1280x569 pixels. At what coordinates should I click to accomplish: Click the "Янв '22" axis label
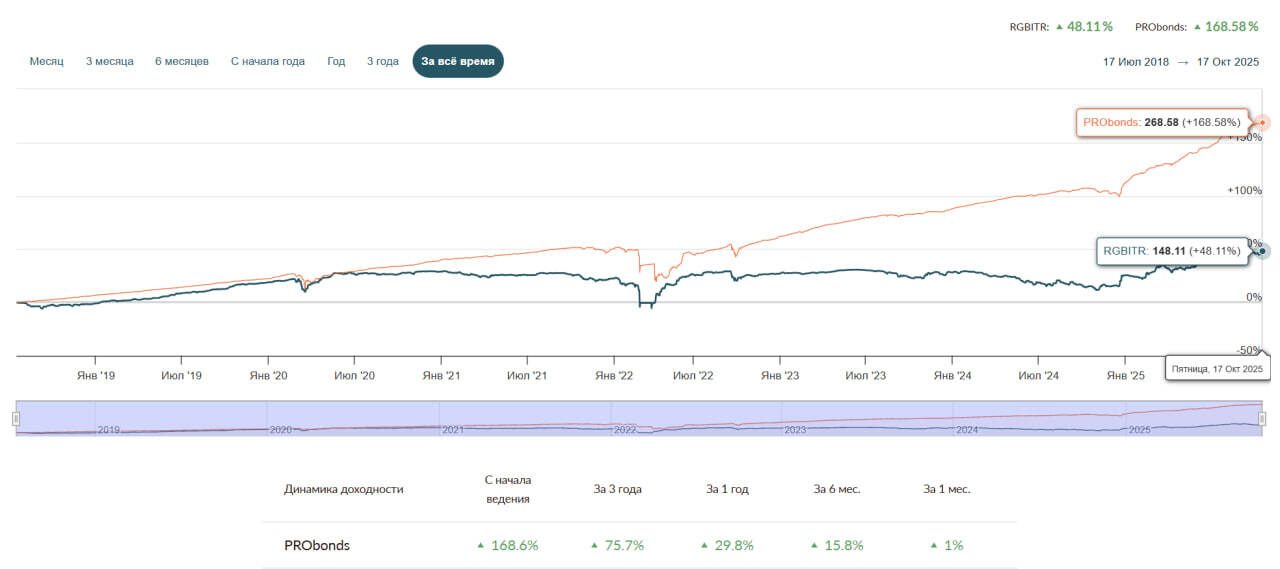pos(614,376)
